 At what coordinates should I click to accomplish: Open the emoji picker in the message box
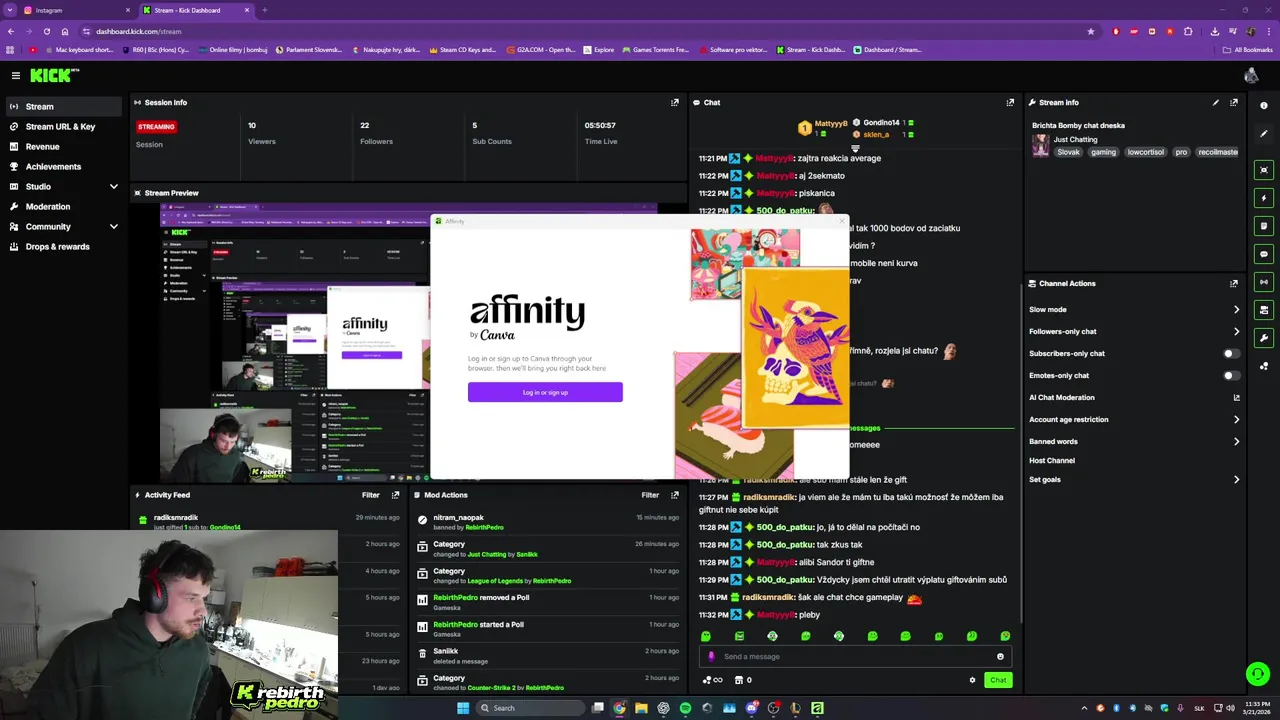pyautogui.click(x=1000, y=657)
